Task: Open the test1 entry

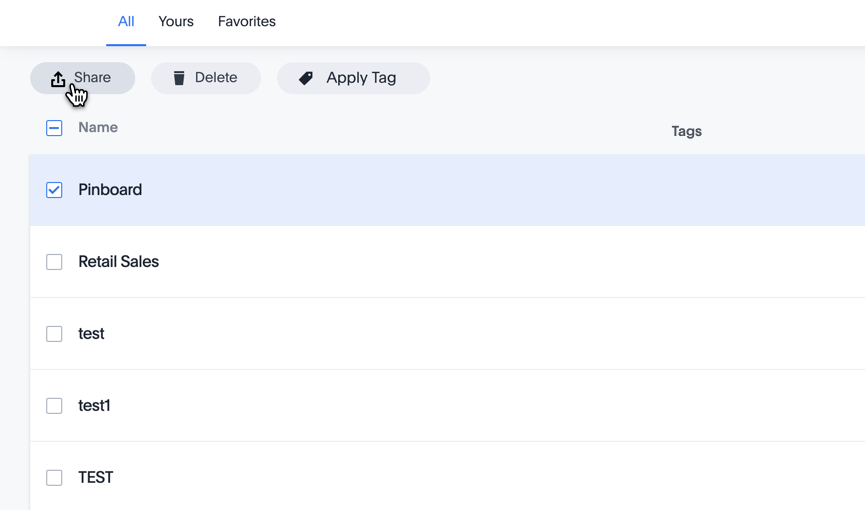Action: click(x=95, y=406)
